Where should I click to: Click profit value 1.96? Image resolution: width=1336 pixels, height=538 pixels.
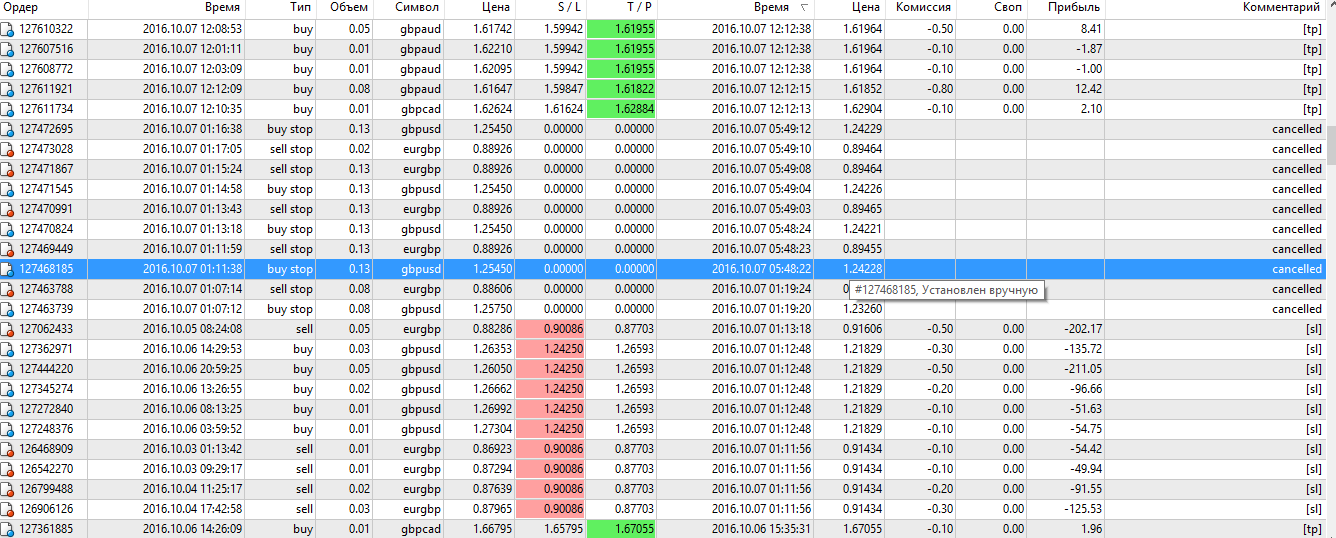[1092, 529]
